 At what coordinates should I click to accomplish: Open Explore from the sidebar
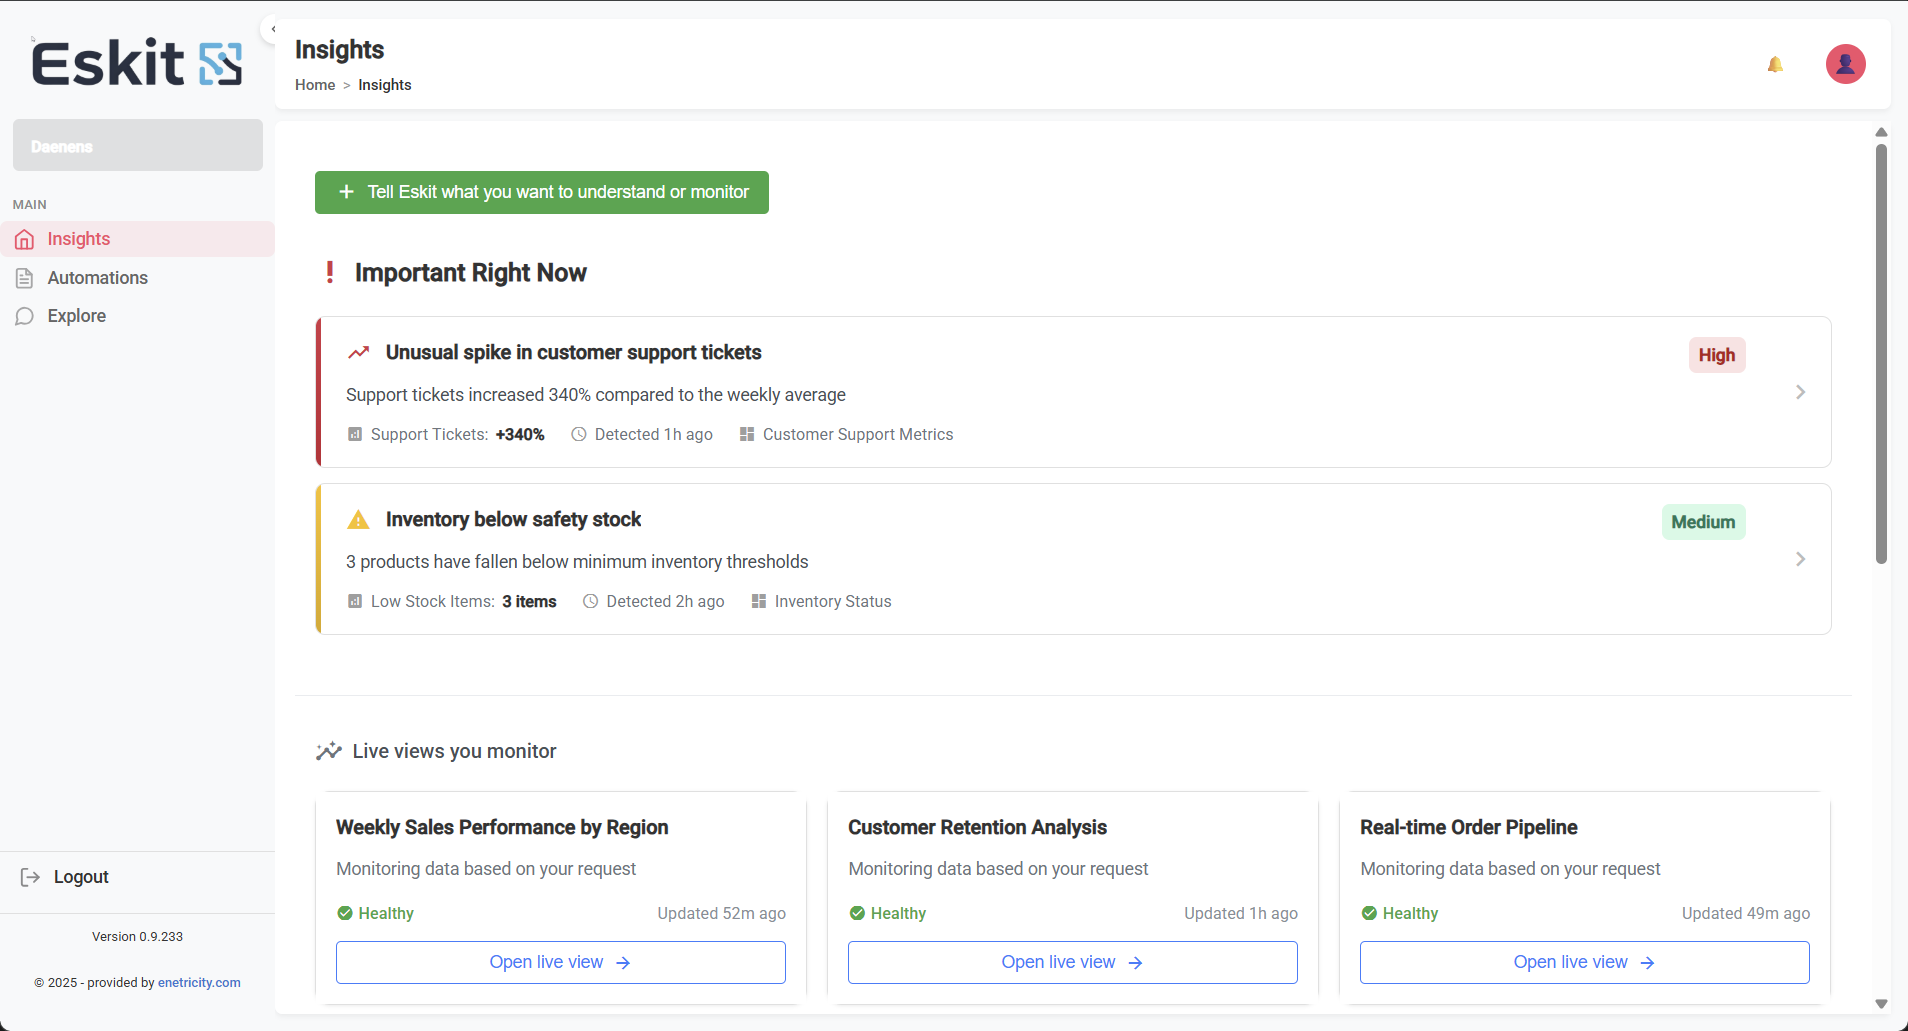pyautogui.click(x=77, y=315)
